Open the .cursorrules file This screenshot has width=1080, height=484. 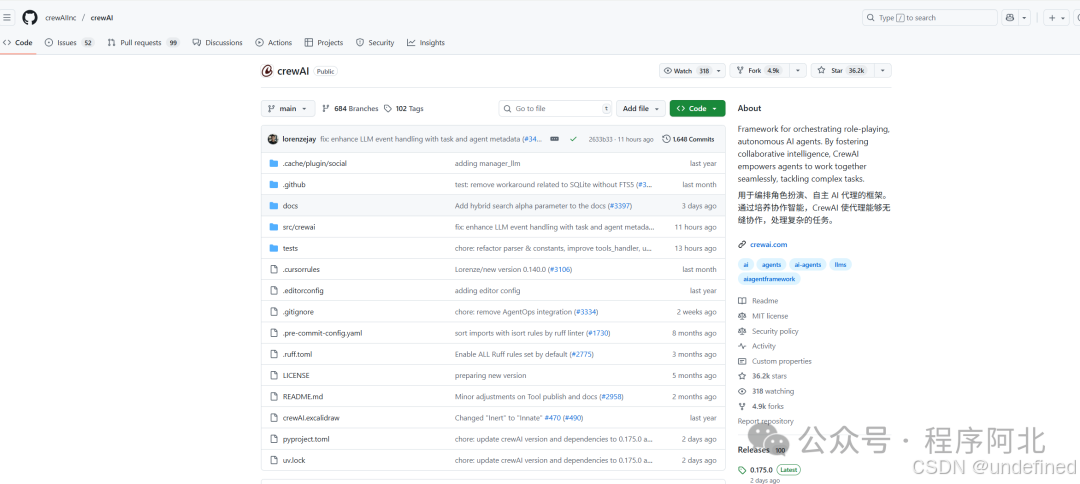pos(301,269)
